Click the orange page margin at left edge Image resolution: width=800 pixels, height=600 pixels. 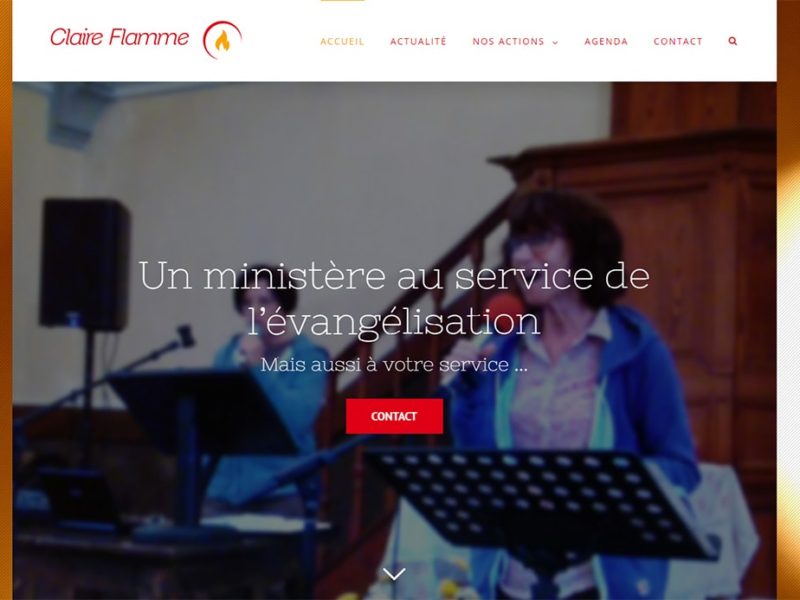click(x=6, y=300)
